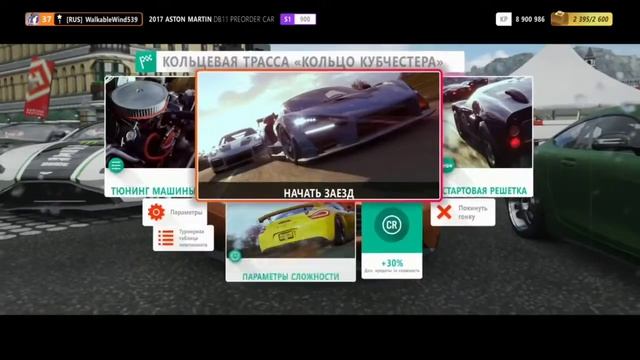Image resolution: width=640 pixels, height=360 pixels.
Task: Click green round icon on Стартовая решетка tile
Action: tap(449, 165)
